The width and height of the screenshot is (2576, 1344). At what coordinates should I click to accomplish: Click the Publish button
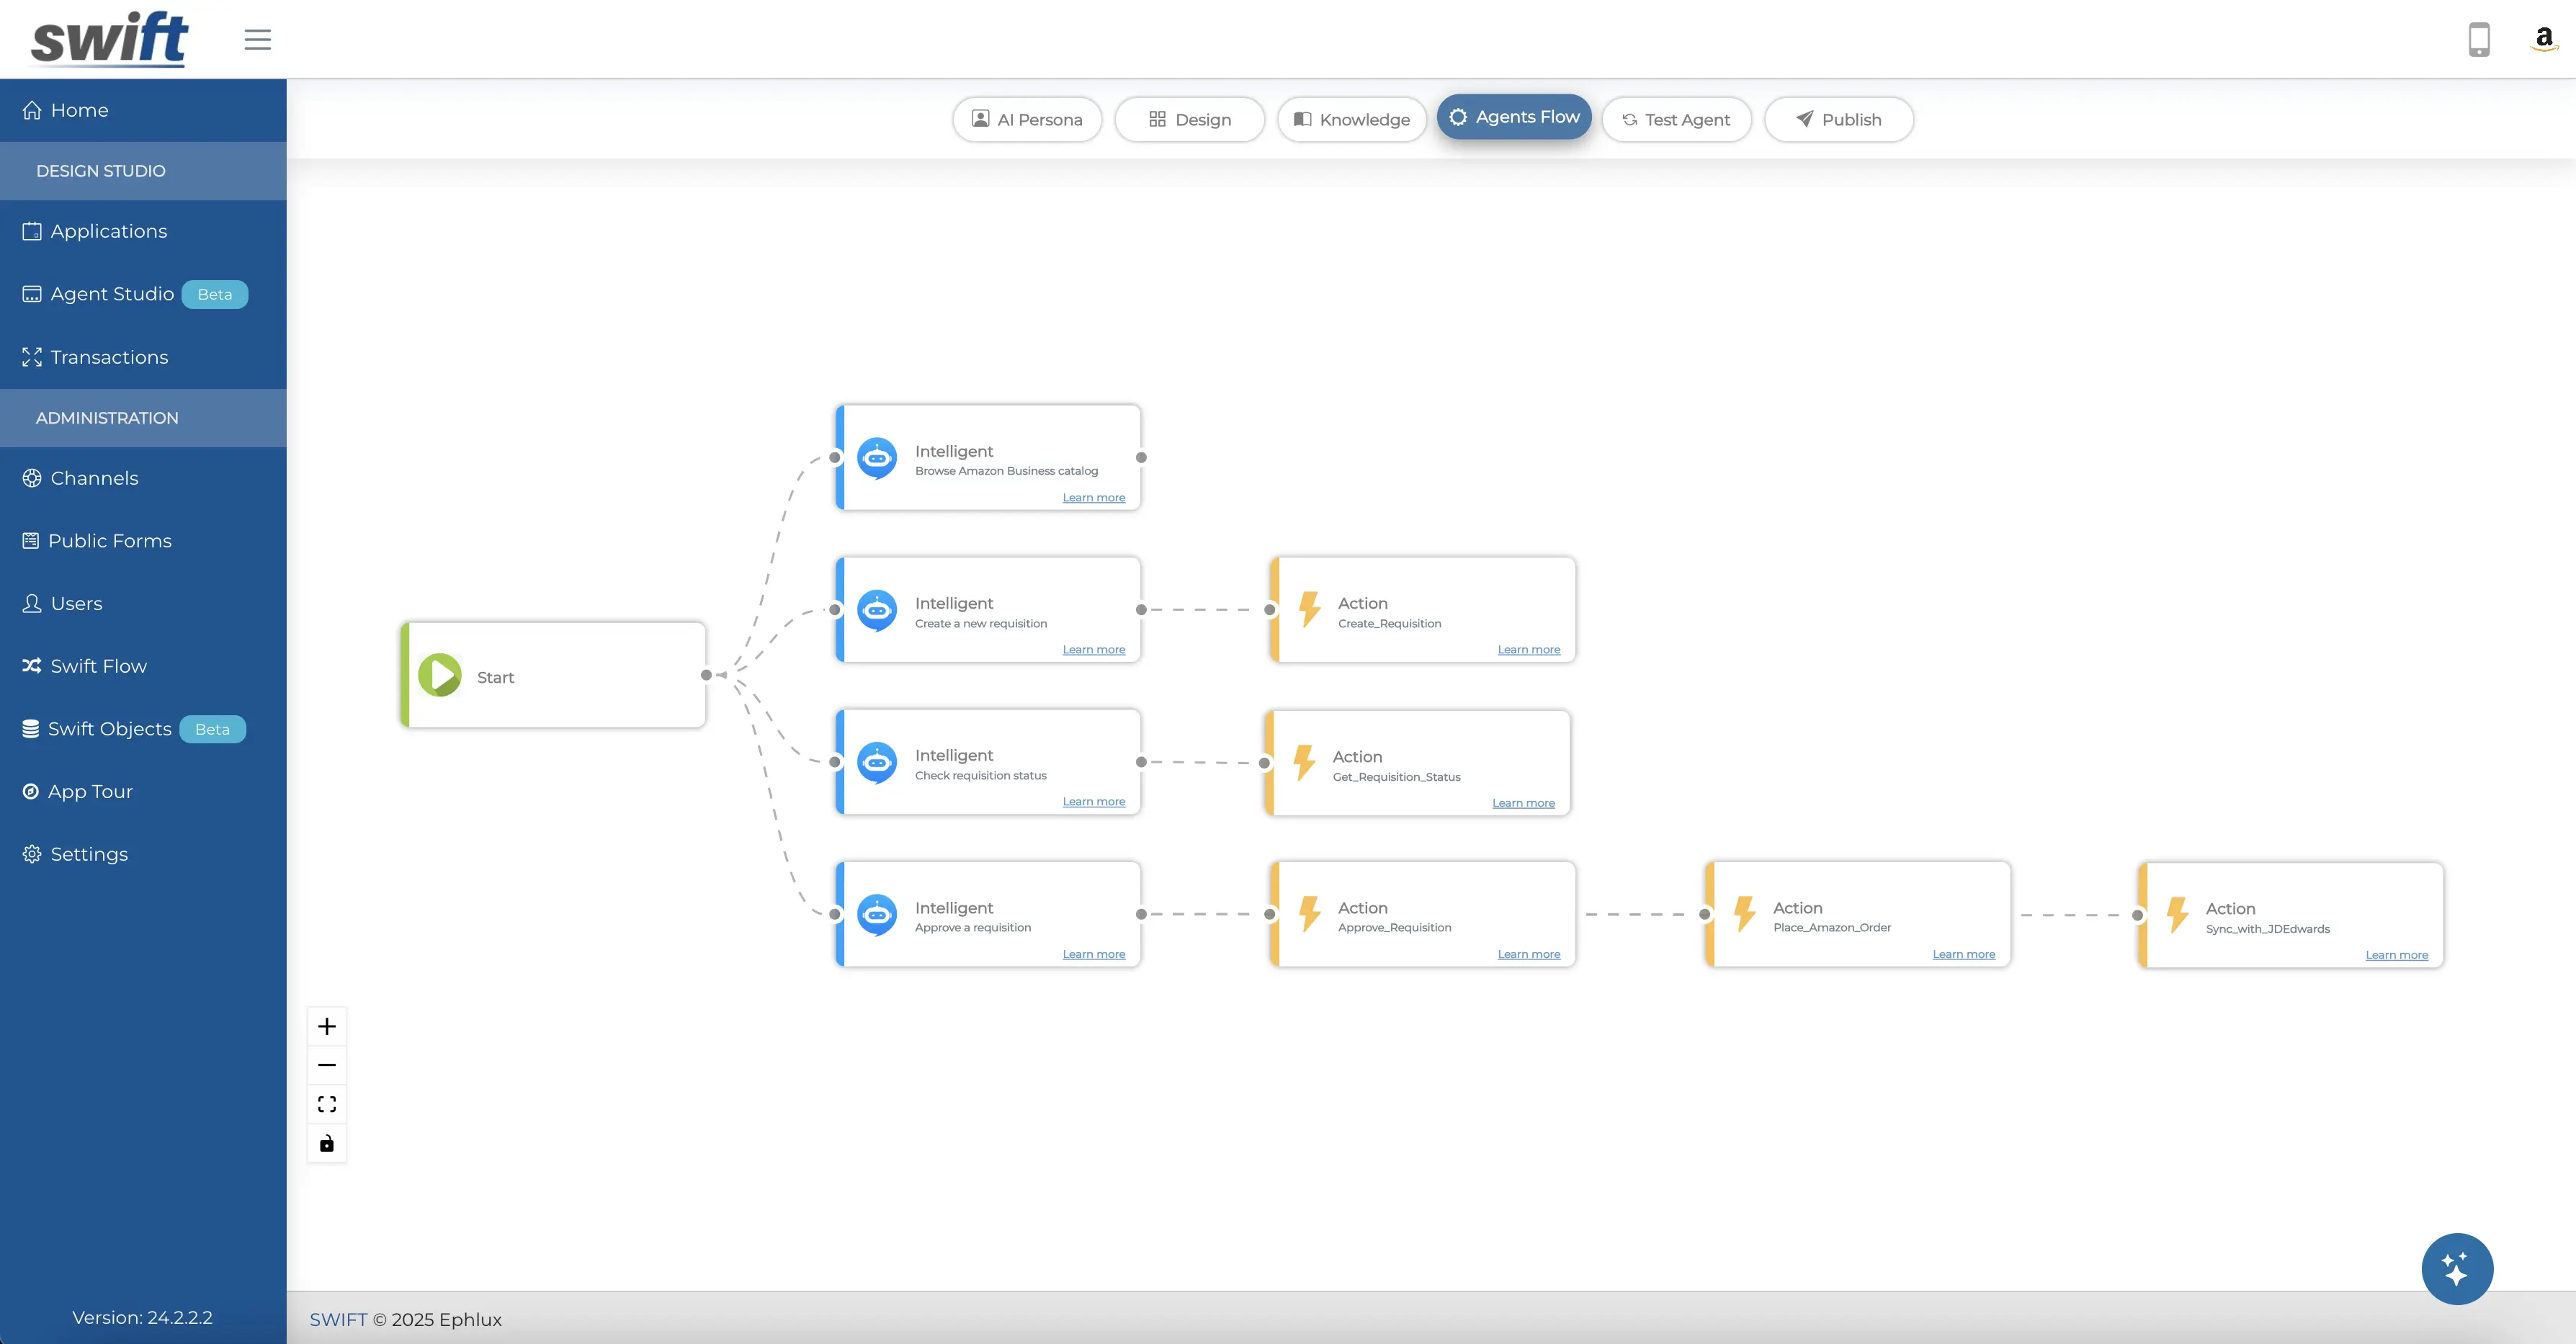tap(1838, 119)
